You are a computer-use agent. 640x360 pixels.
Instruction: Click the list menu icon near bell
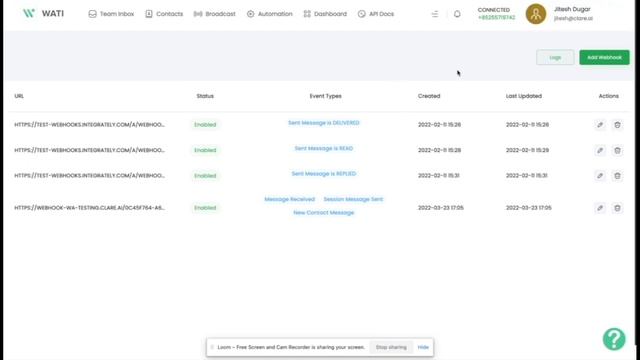[435, 14]
